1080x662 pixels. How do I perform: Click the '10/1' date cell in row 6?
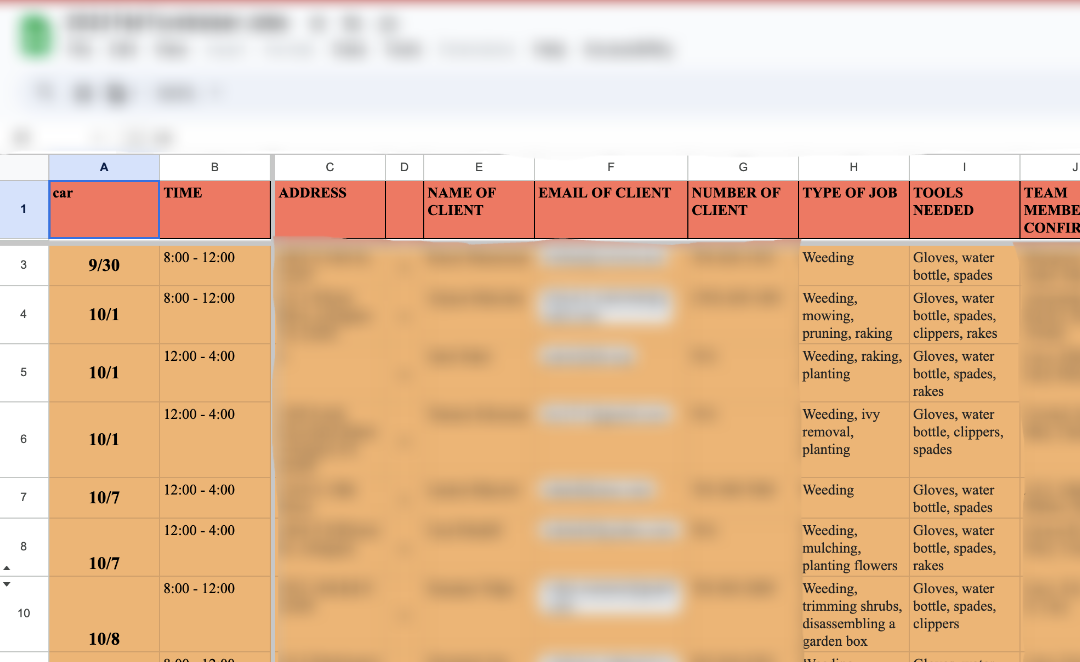[x=104, y=439]
